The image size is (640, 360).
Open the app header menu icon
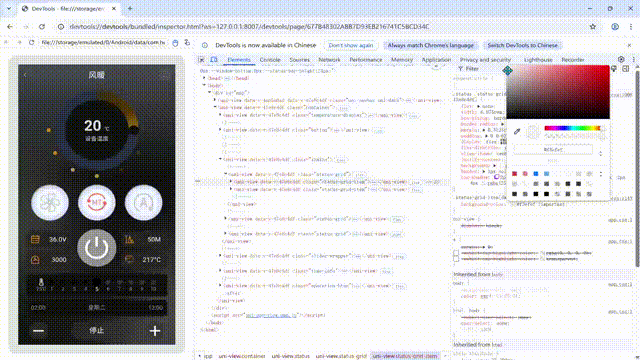[164, 75]
